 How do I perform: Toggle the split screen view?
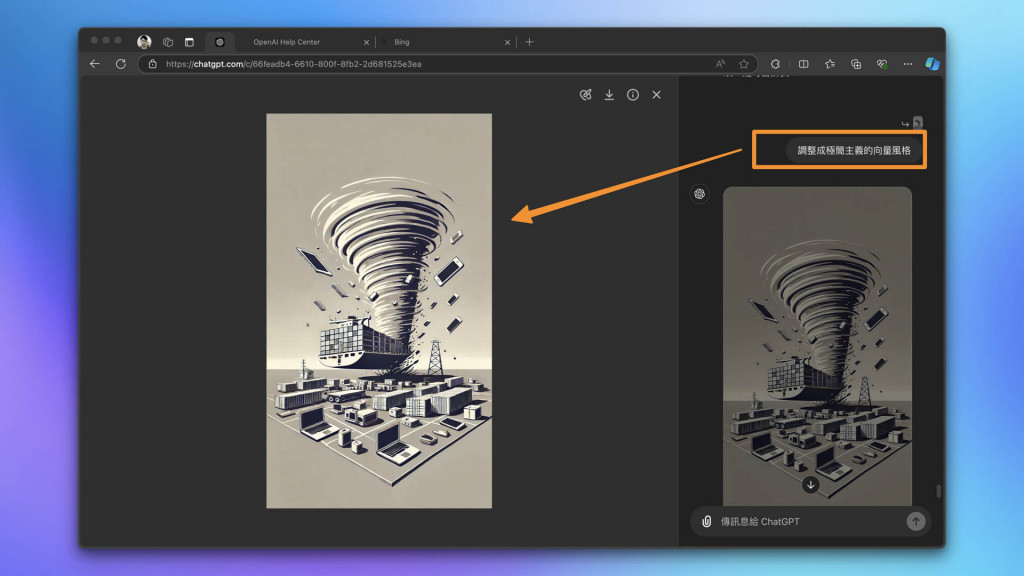coord(803,64)
